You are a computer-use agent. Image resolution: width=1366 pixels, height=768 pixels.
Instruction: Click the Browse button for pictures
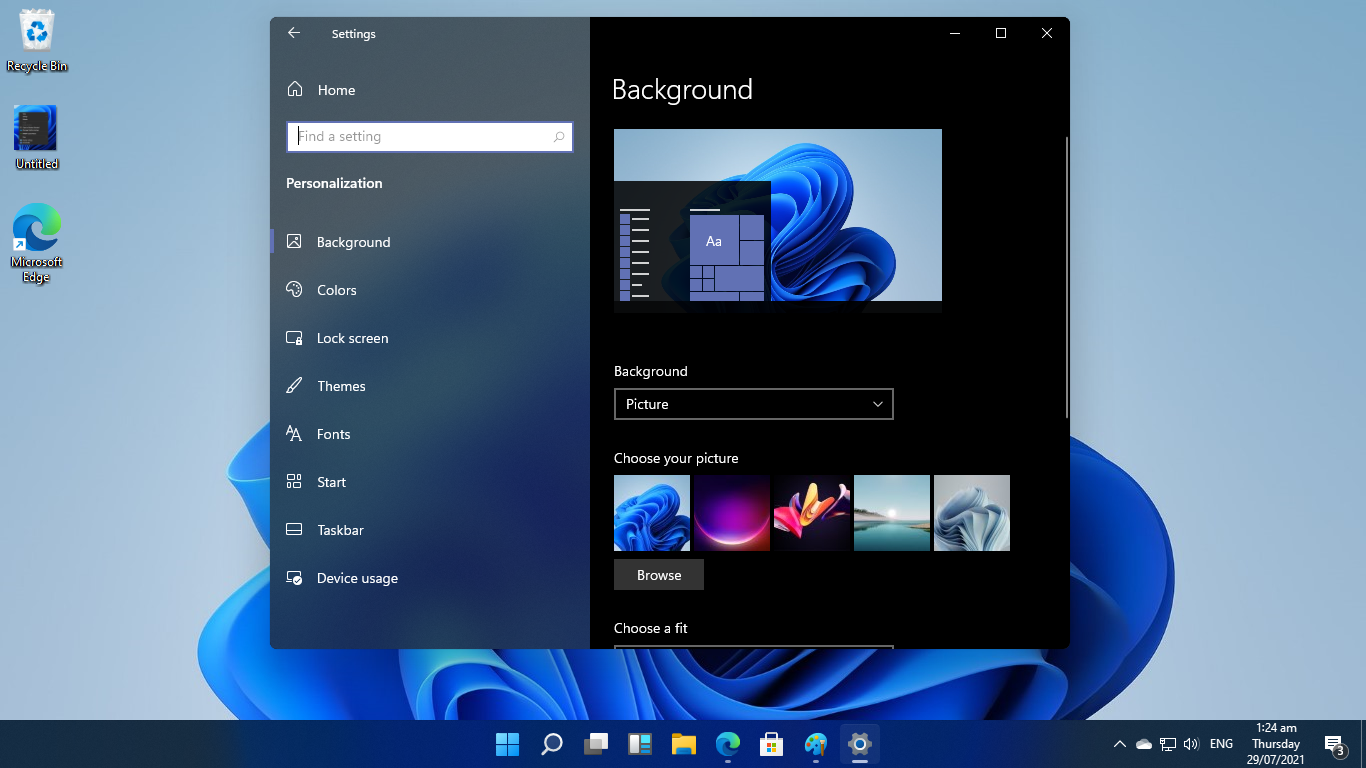(659, 575)
